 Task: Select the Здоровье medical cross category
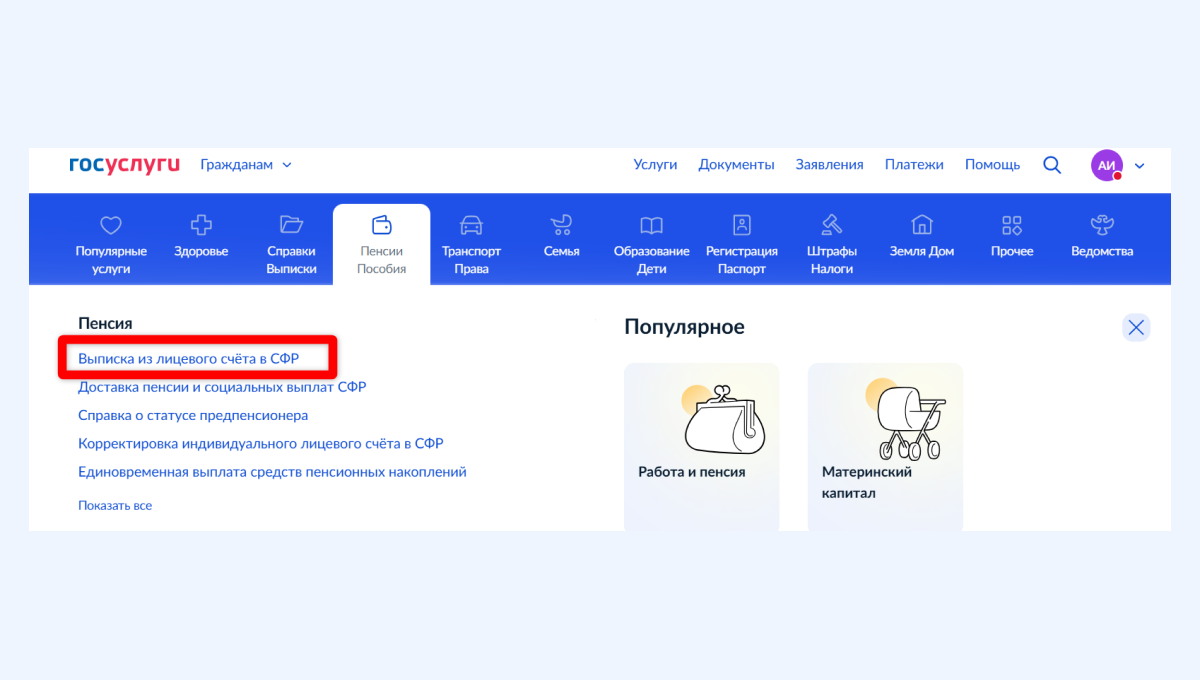click(201, 238)
